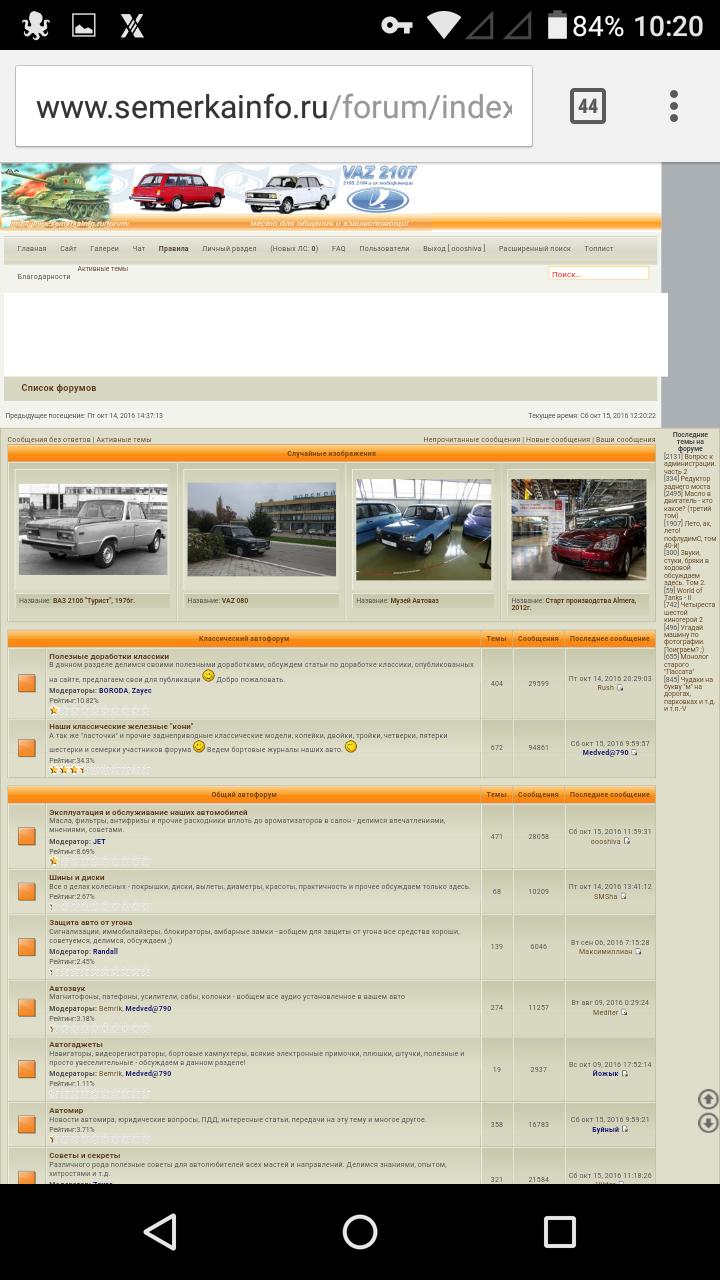Open the Пользователи menu item
720x1280 pixels.
coord(384,248)
